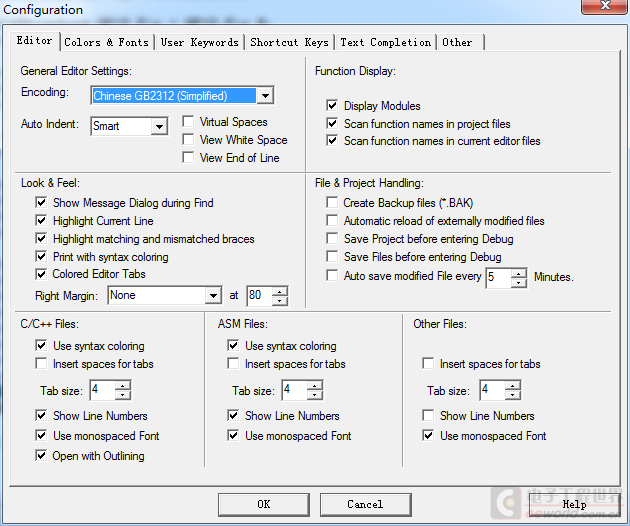
Task: Decrease C/C++ tab size
Action: pyautogui.click(x=123, y=395)
